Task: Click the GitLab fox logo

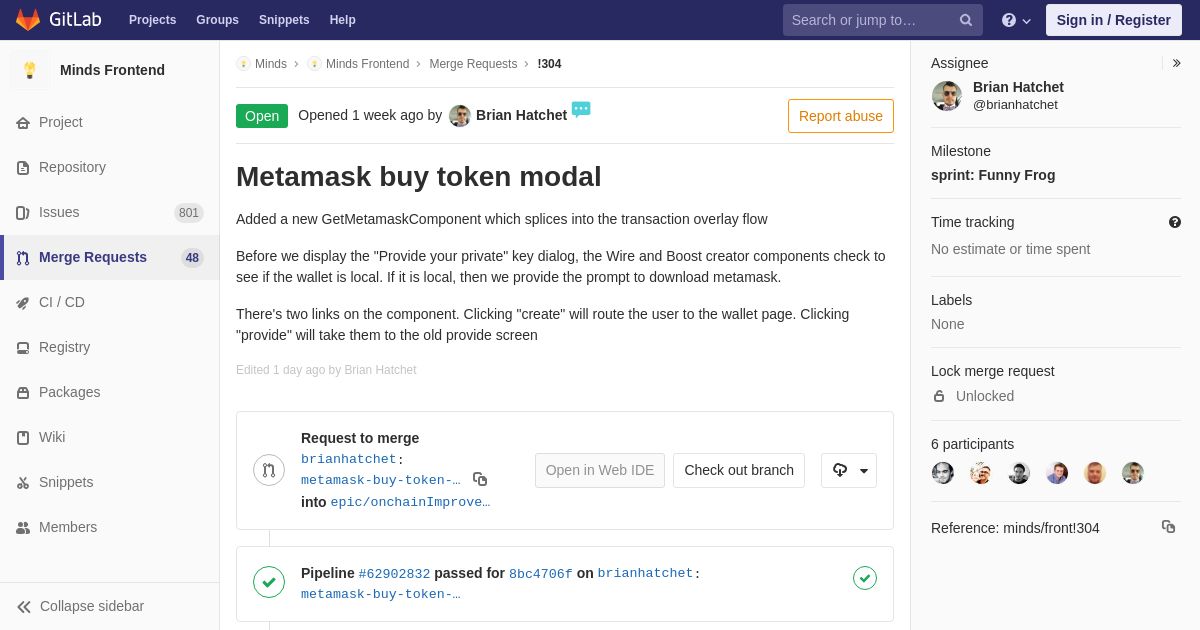Action: coord(28,20)
